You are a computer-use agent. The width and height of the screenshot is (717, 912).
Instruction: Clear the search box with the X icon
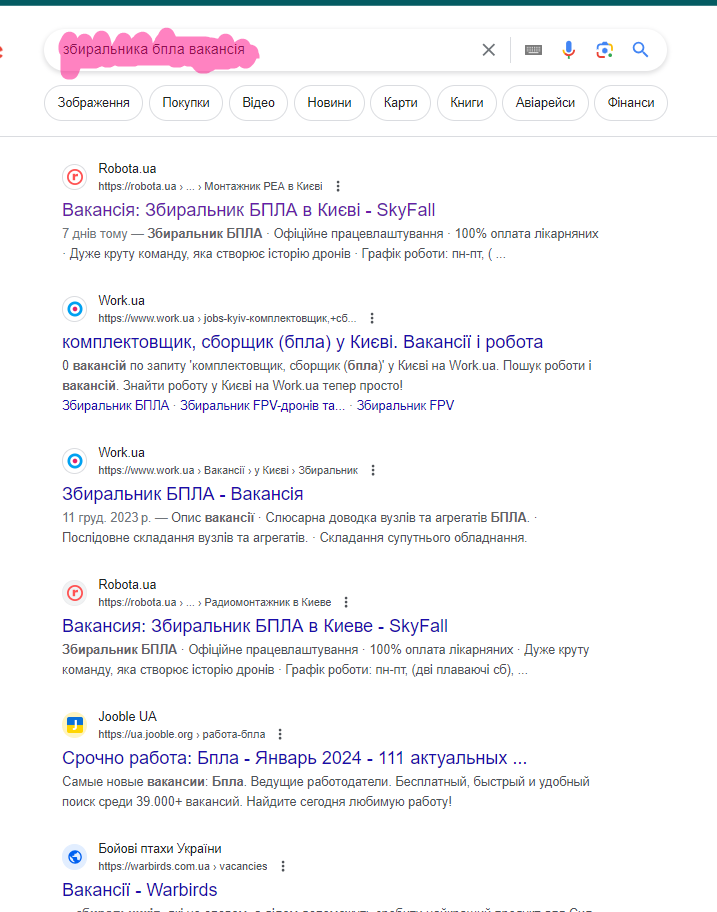[488, 50]
